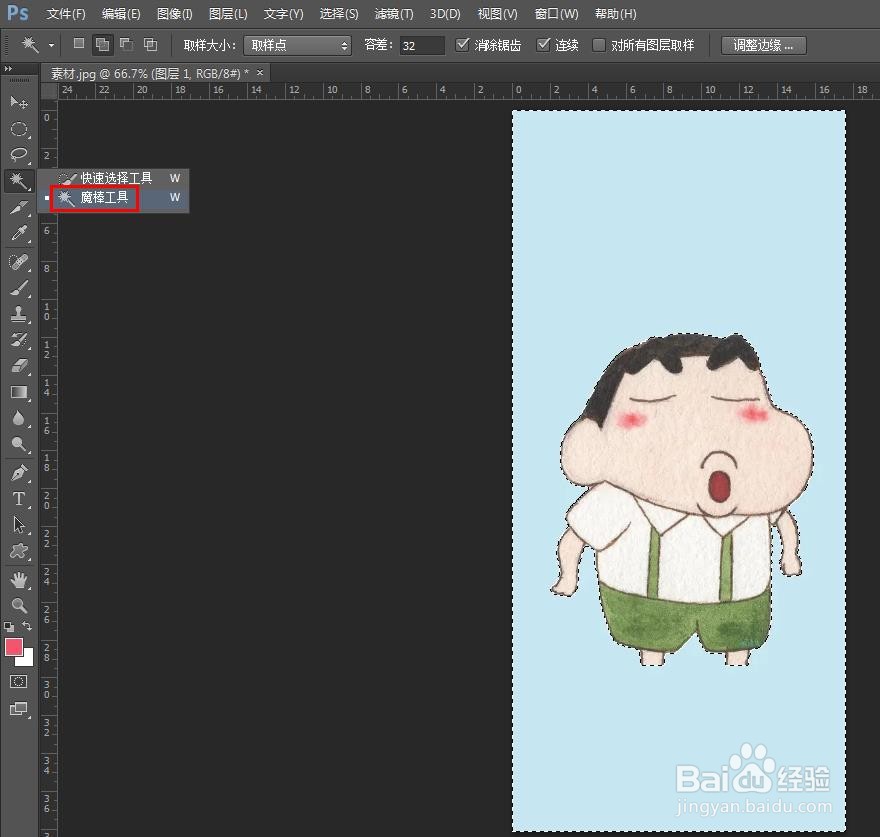Open the 帮助(H) menu

point(616,13)
